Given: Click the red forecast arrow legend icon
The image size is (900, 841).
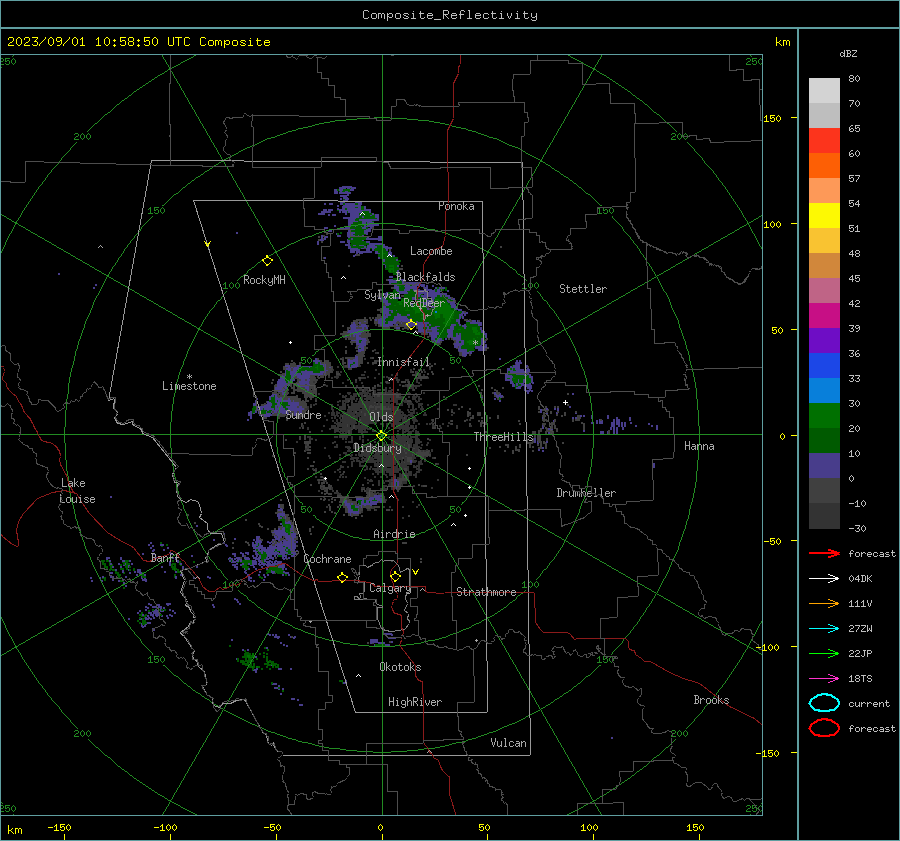Looking at the screenshot, I should pos(824,553).
